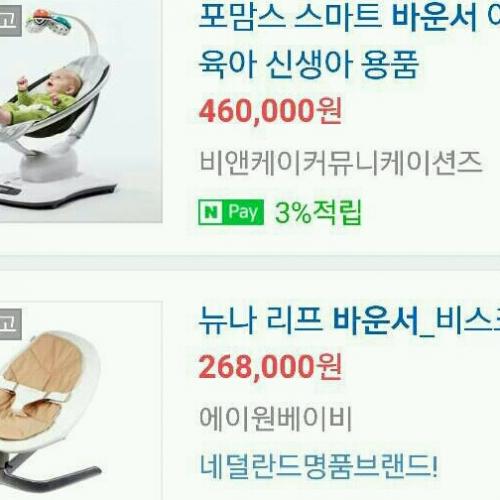Click bold keyword 바운서 in 포맘스 title
Viewport: 500px width, 500px height.
434,17
